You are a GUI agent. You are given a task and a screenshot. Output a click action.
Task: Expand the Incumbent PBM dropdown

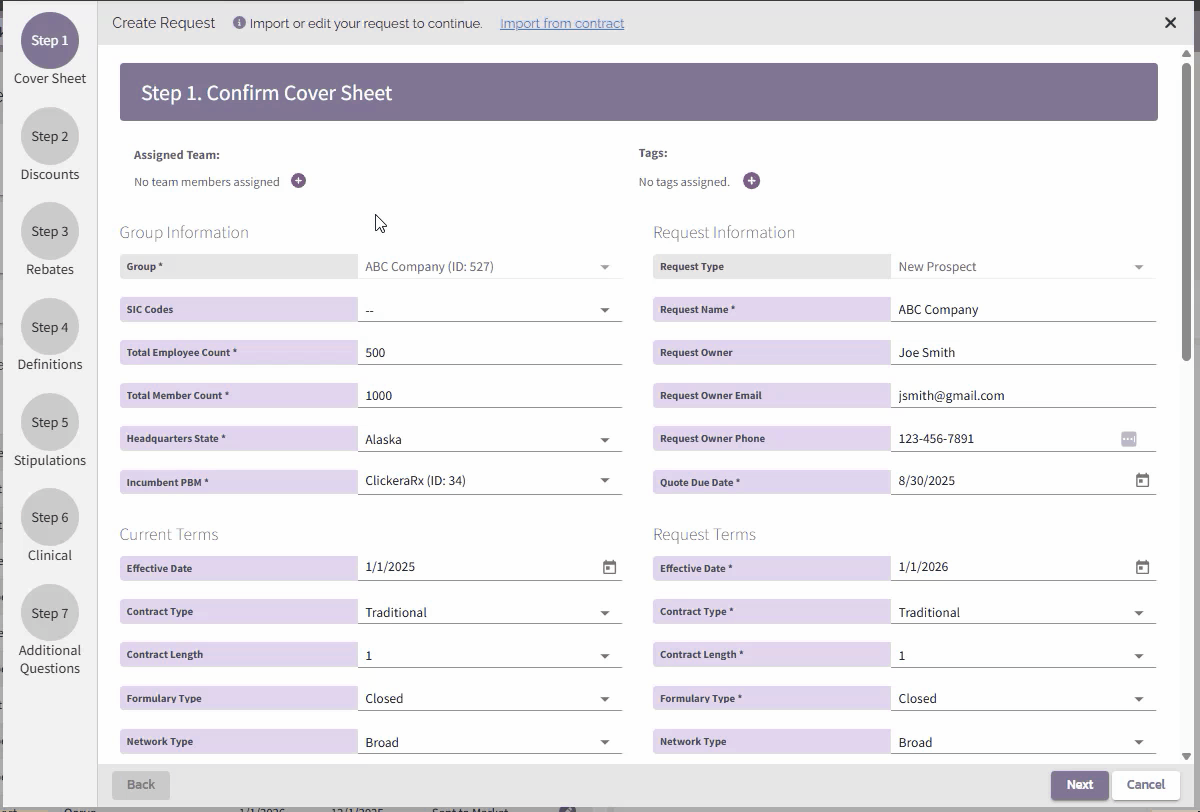pyautogui.click(x=604, y=481)
